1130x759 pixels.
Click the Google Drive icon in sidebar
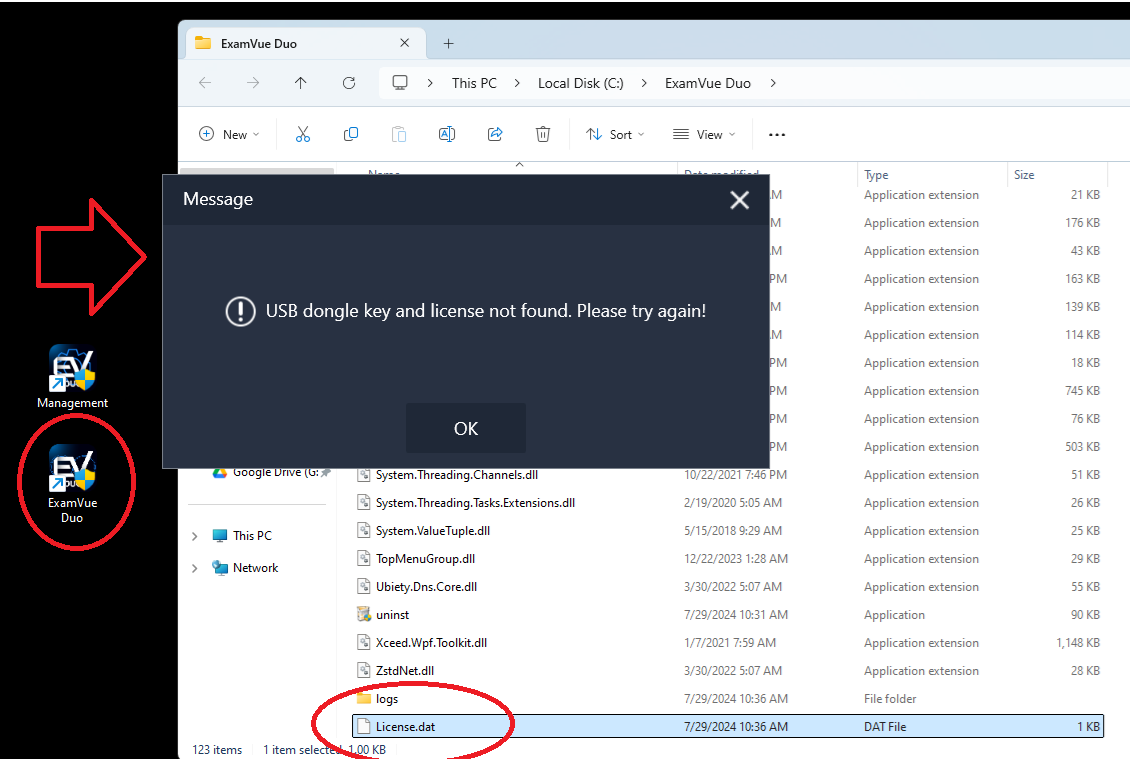coord(220,474)
